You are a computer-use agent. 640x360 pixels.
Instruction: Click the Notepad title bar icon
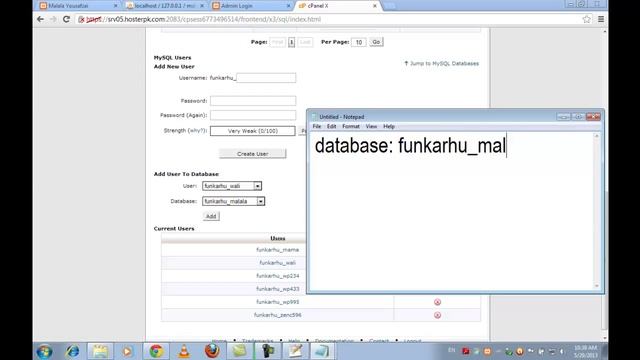314,117
